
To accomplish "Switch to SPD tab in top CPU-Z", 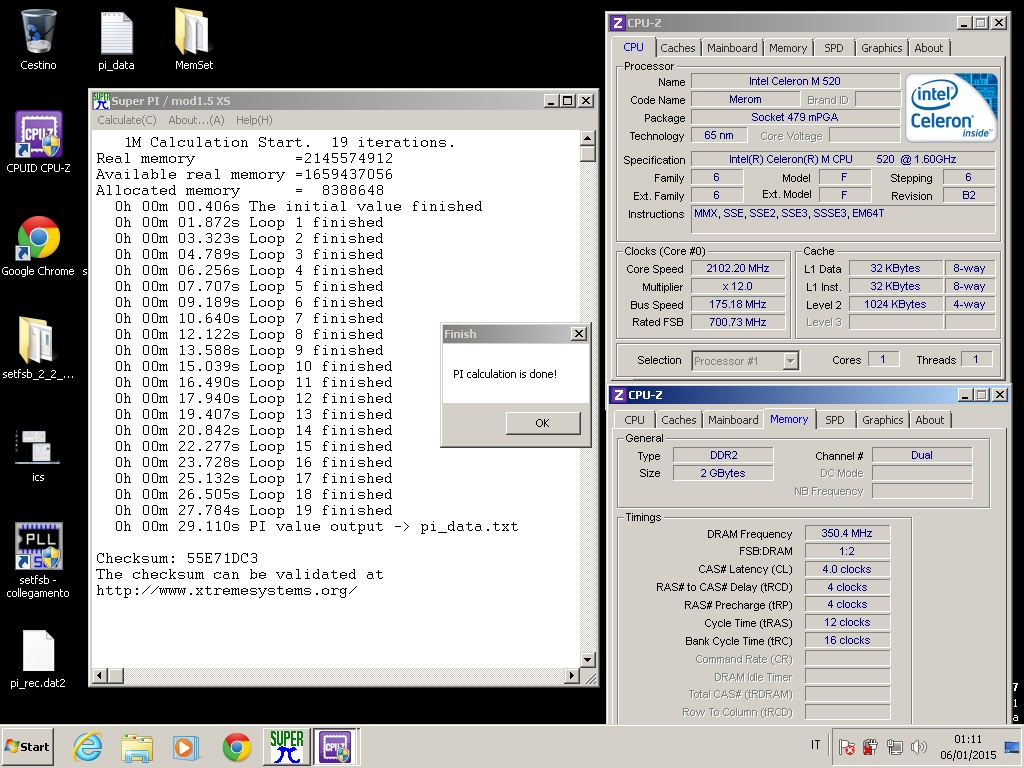I will click(x=834, y=48).
